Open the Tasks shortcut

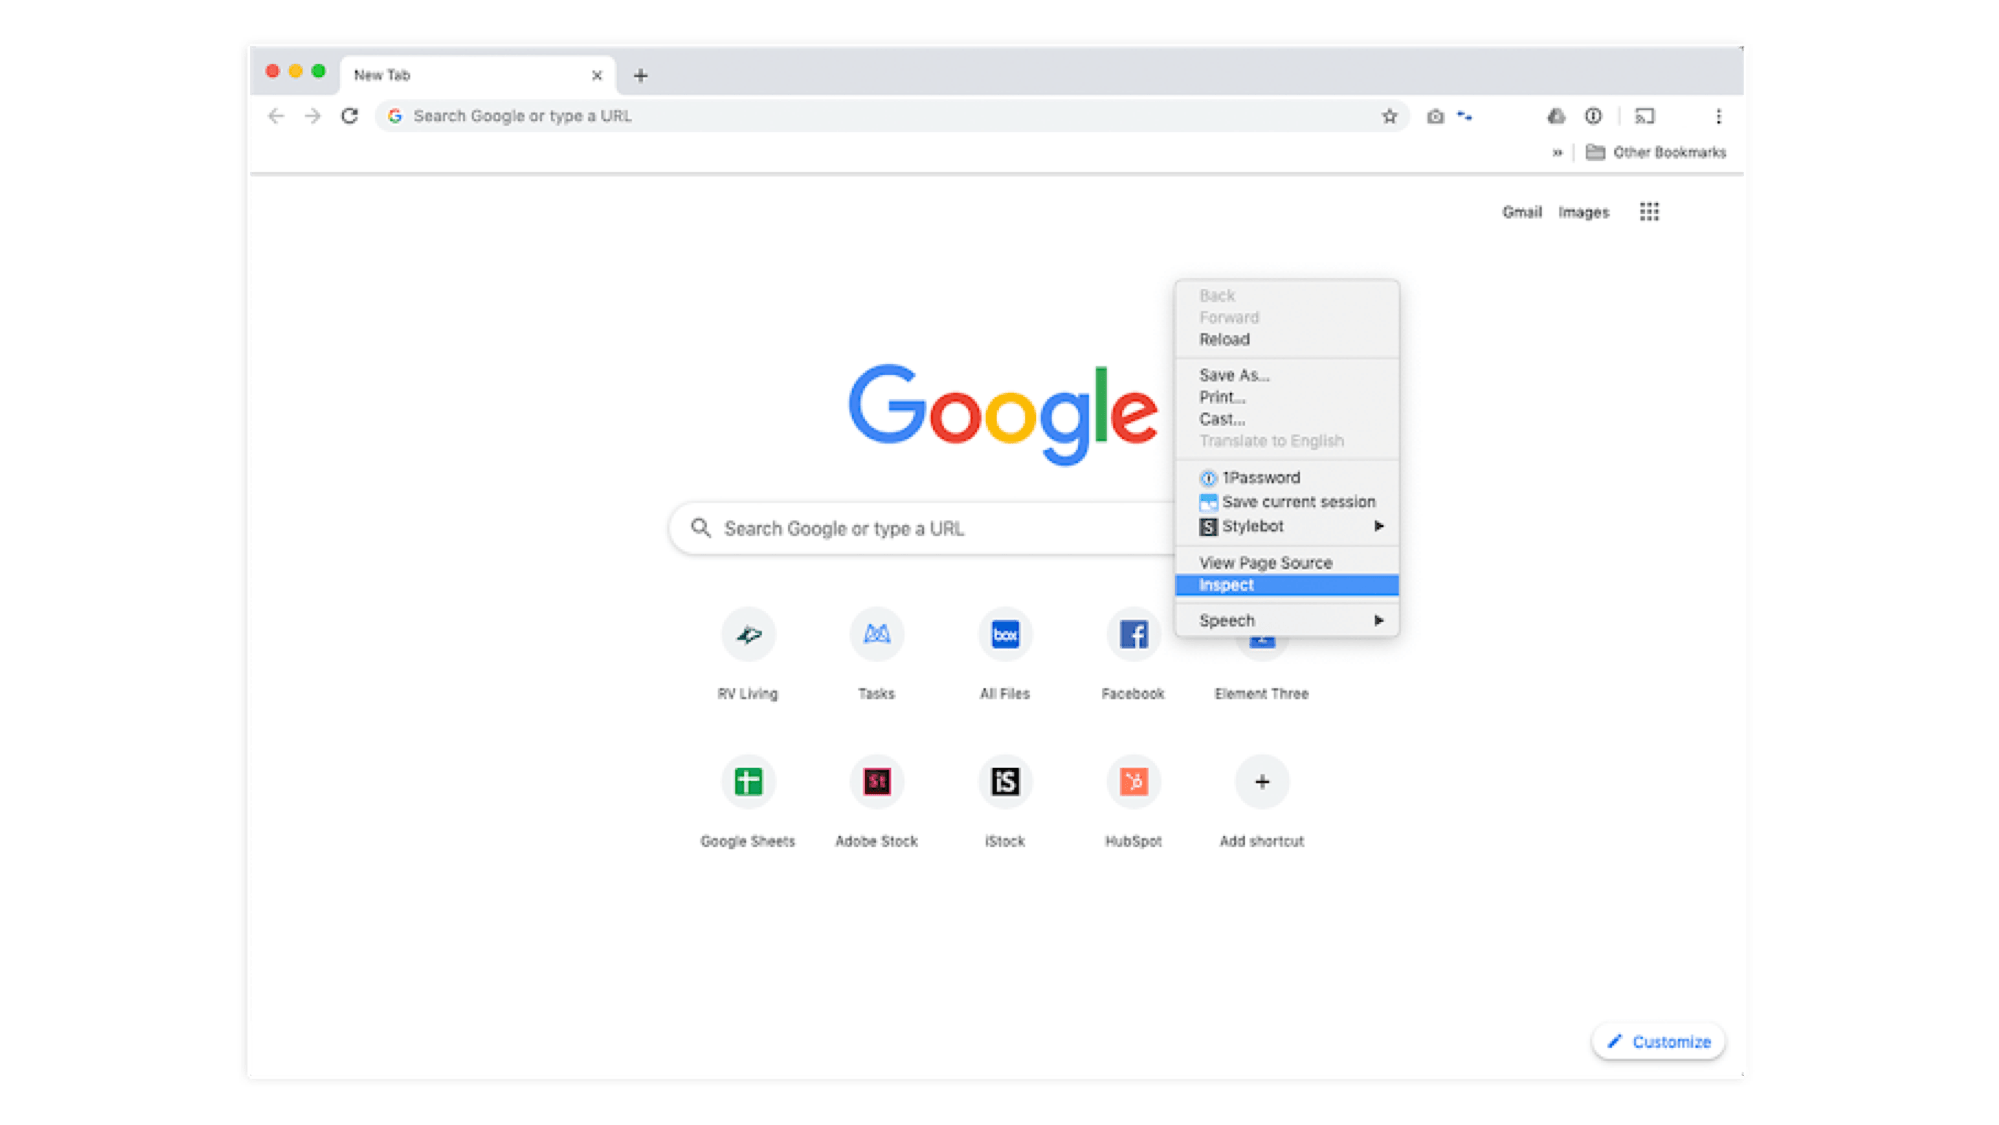(x=877, y=634)
